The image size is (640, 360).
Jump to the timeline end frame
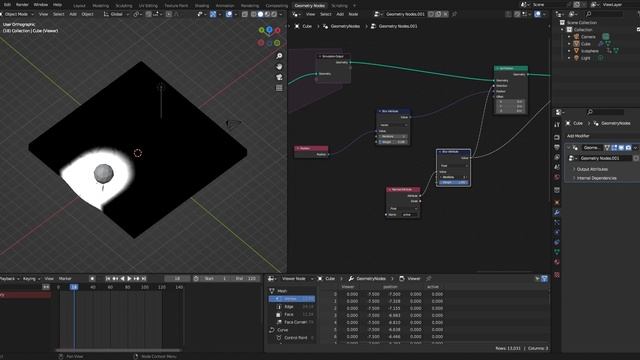point(144,278)
